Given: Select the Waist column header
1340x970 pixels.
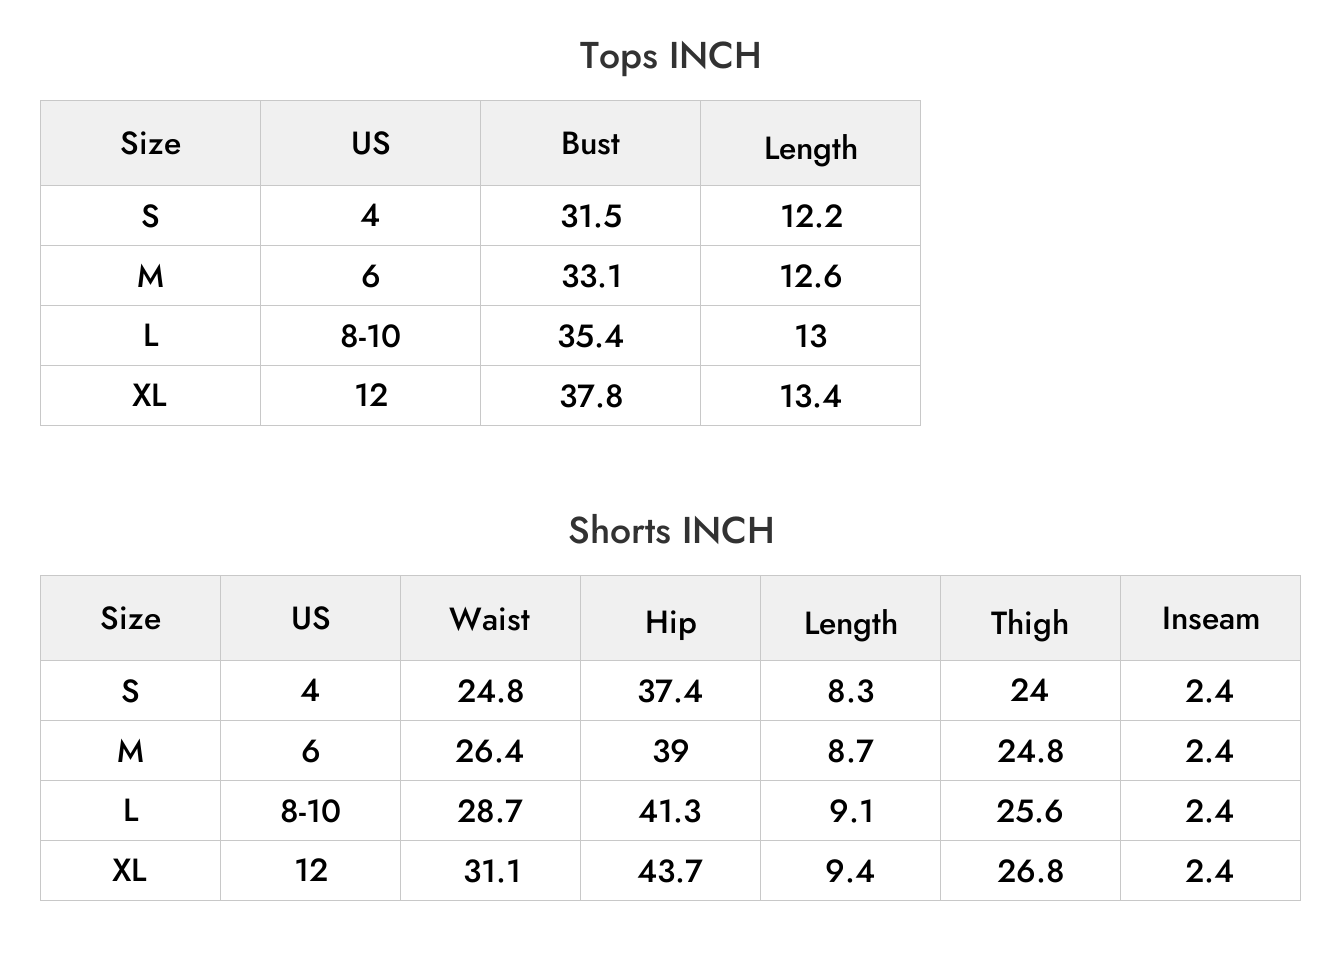Looking at the screenshot, I should click(x=490, y=618).
